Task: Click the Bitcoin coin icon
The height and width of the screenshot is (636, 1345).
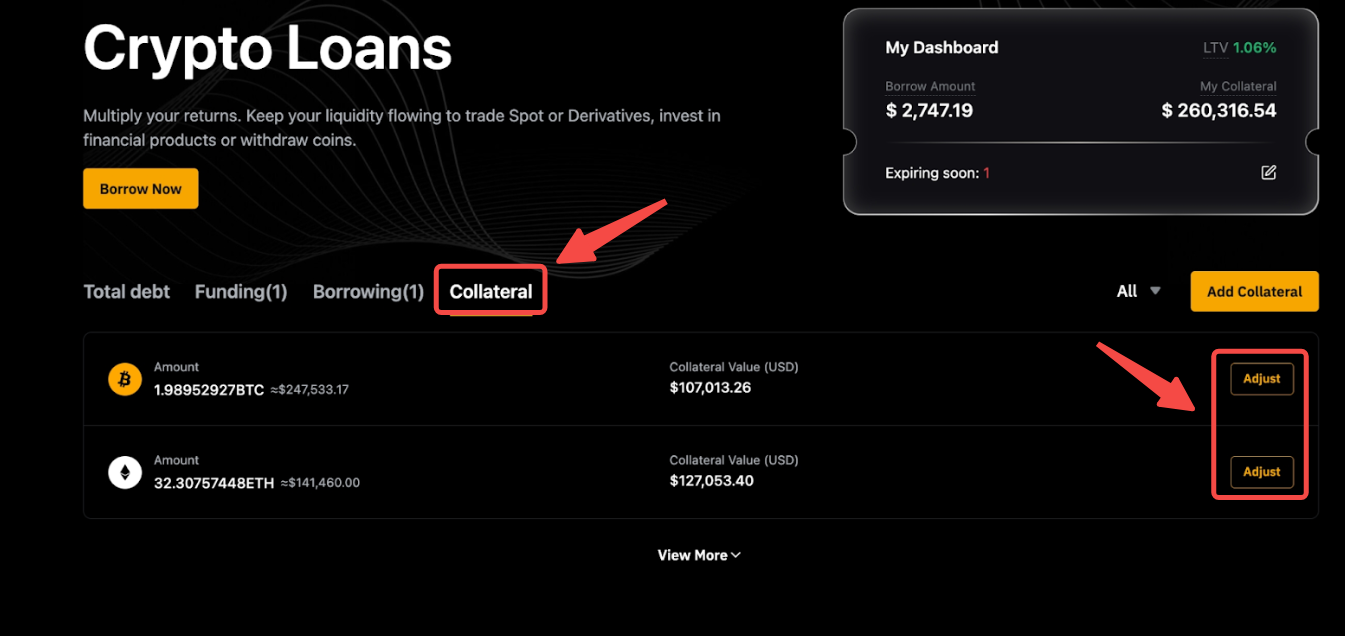Action: pyautogui.click(x=125, y=379)
